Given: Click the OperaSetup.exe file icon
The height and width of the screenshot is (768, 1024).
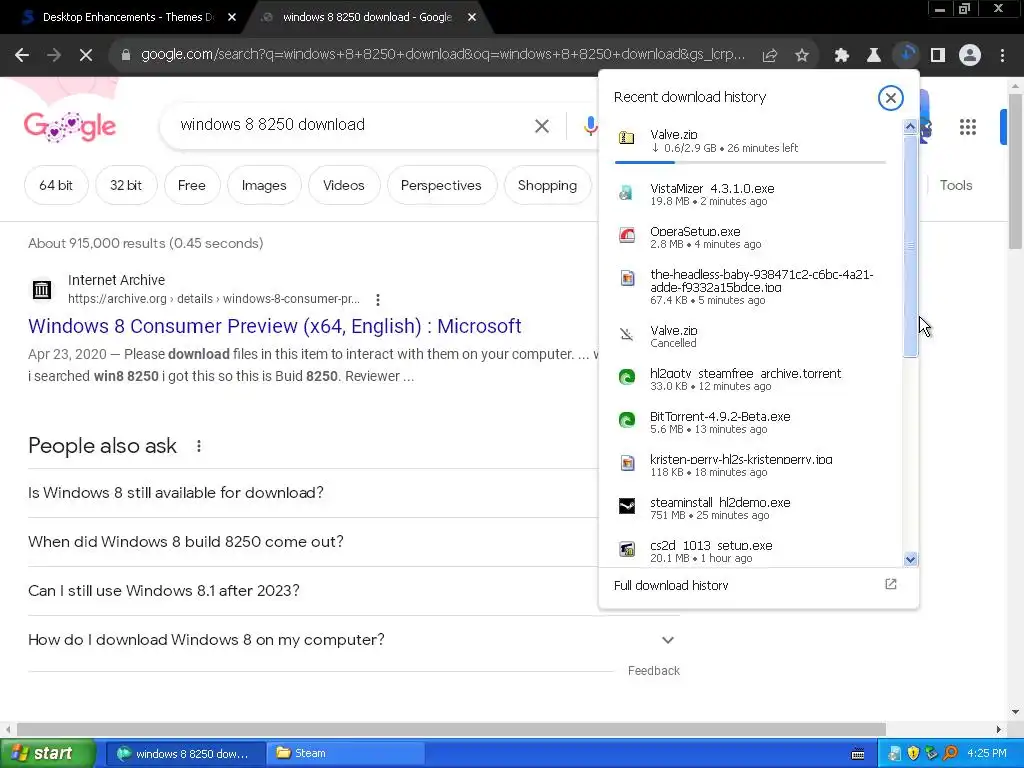Looking at the screenshot, I should point(626,236).
